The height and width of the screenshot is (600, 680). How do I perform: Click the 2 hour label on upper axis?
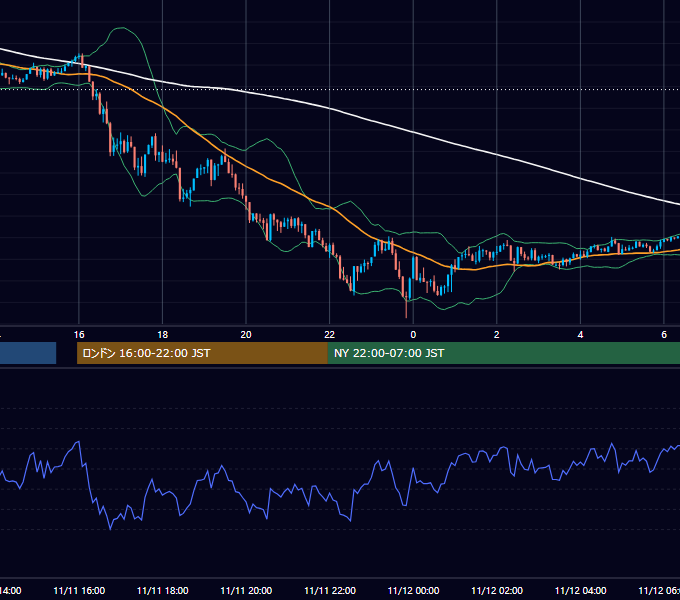[497, 334]
